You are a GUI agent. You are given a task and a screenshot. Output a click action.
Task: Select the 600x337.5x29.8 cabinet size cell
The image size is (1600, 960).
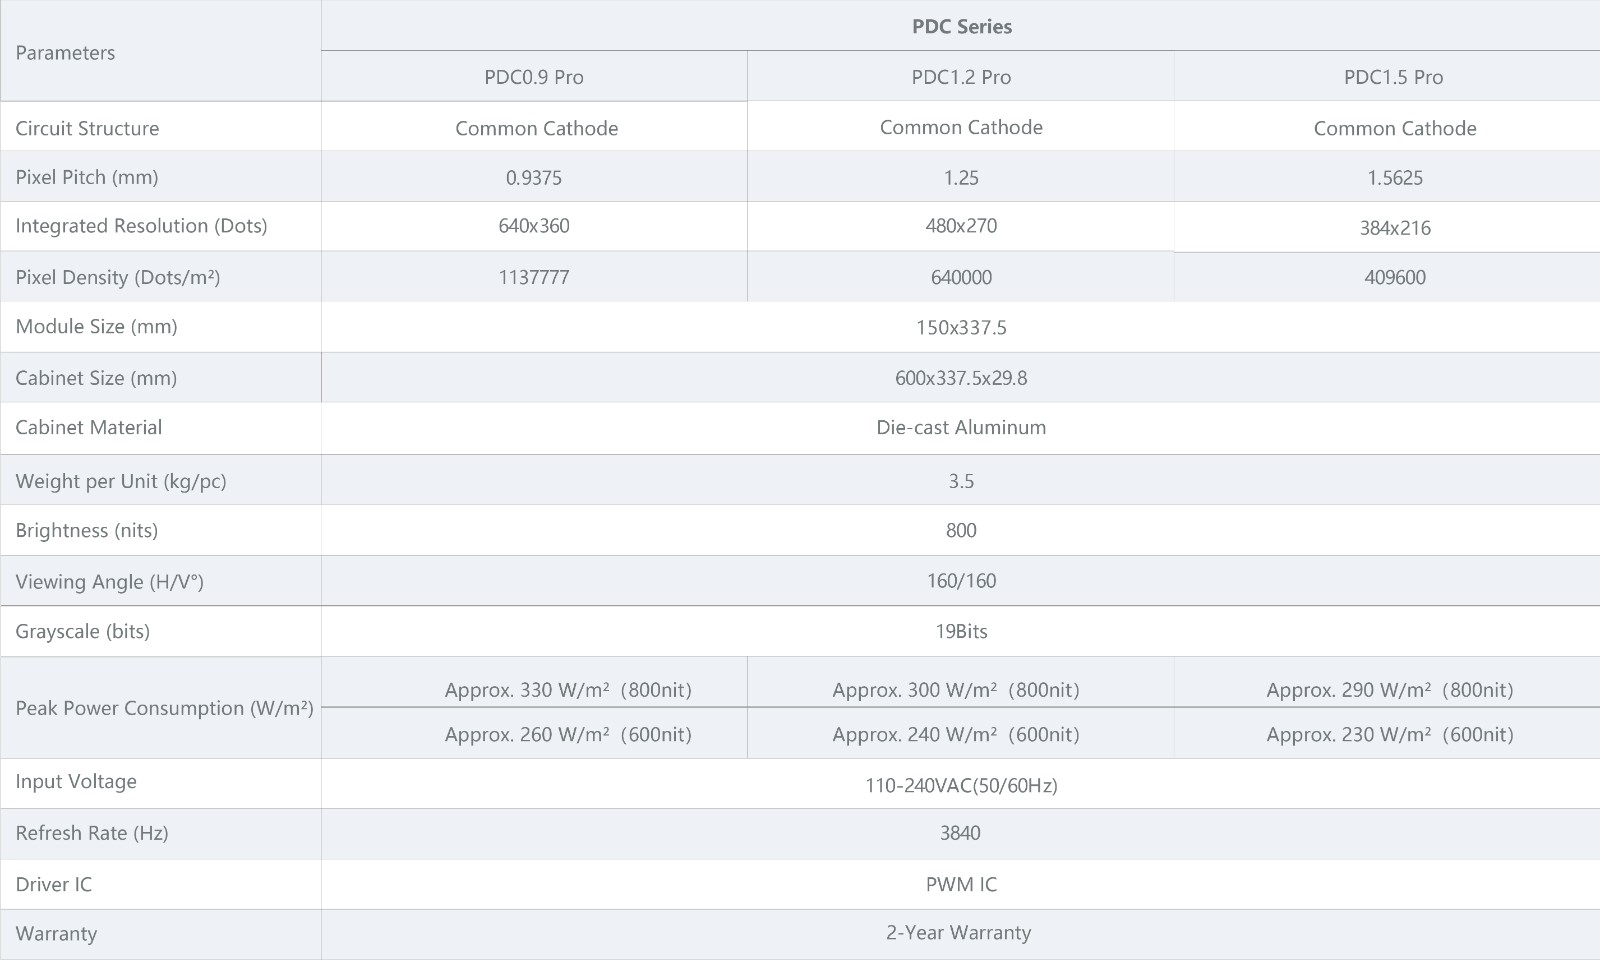pyautogui.click(x=961, y=378)
